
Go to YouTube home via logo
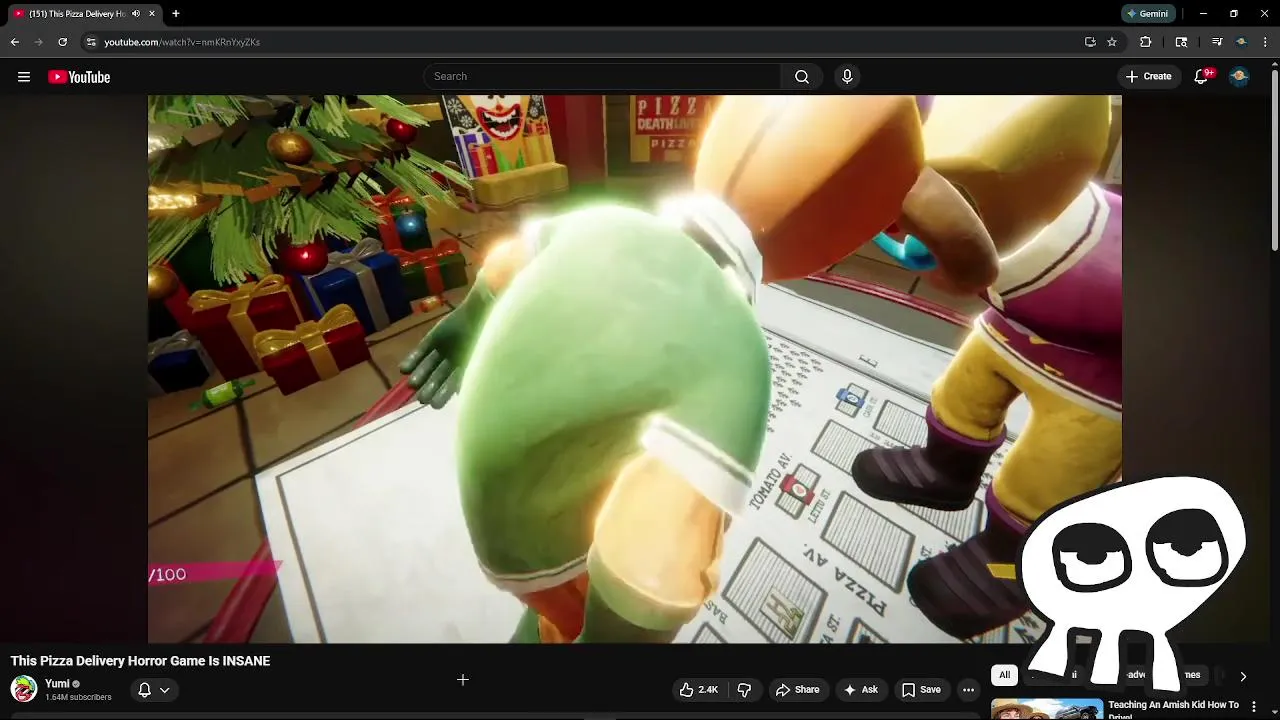pos(79,77)
